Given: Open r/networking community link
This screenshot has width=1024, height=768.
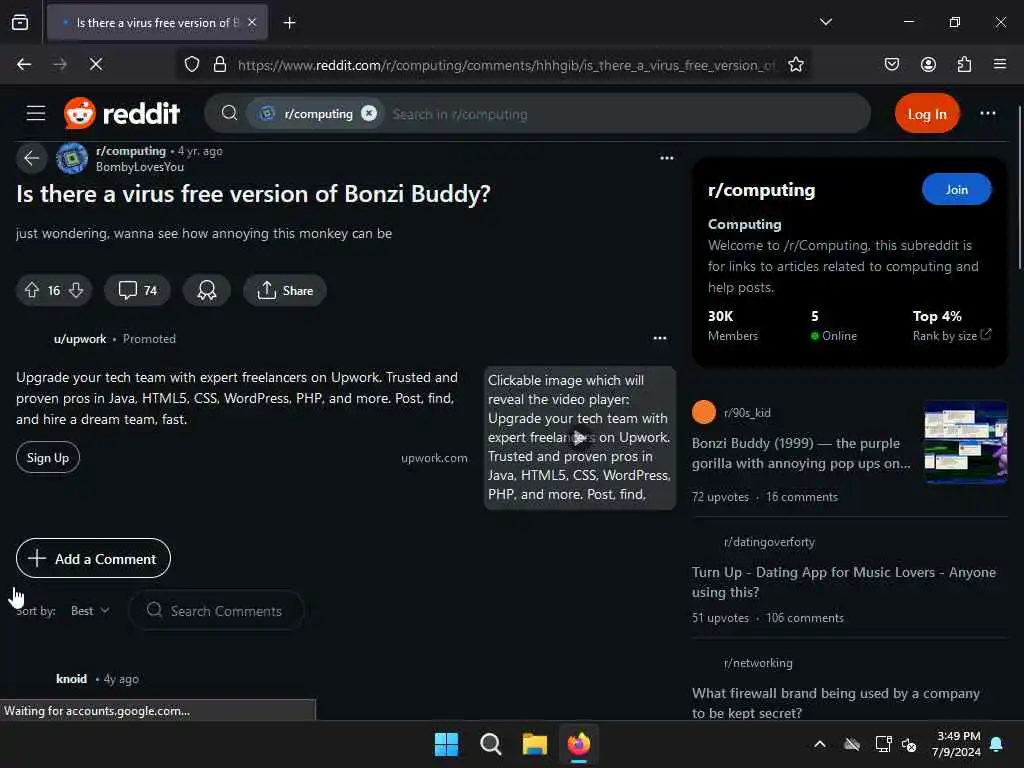Looking at the screenshot, I should point(758,663).
